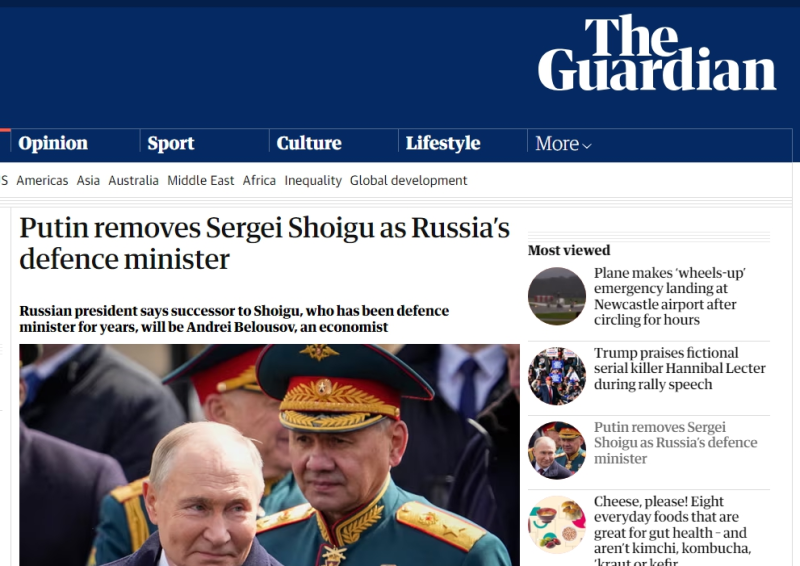Go to the Africa subsection
The width and height of the screenshot is (800, 566).
(259, 180)
